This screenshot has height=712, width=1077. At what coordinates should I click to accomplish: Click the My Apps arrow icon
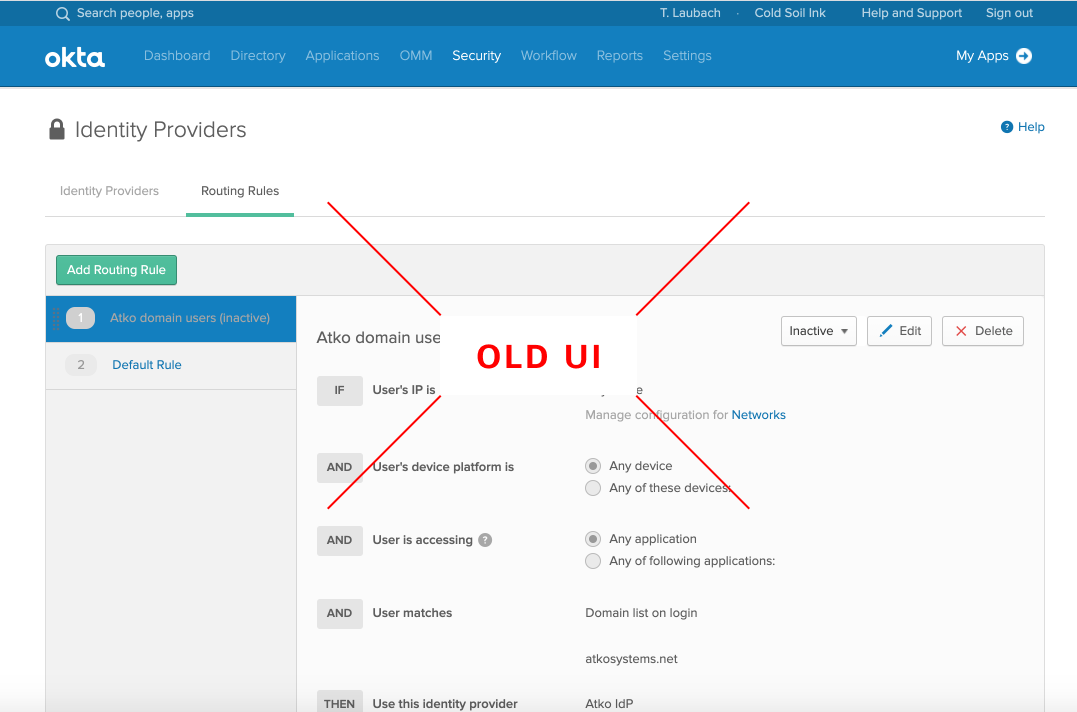coord(1024,56)
